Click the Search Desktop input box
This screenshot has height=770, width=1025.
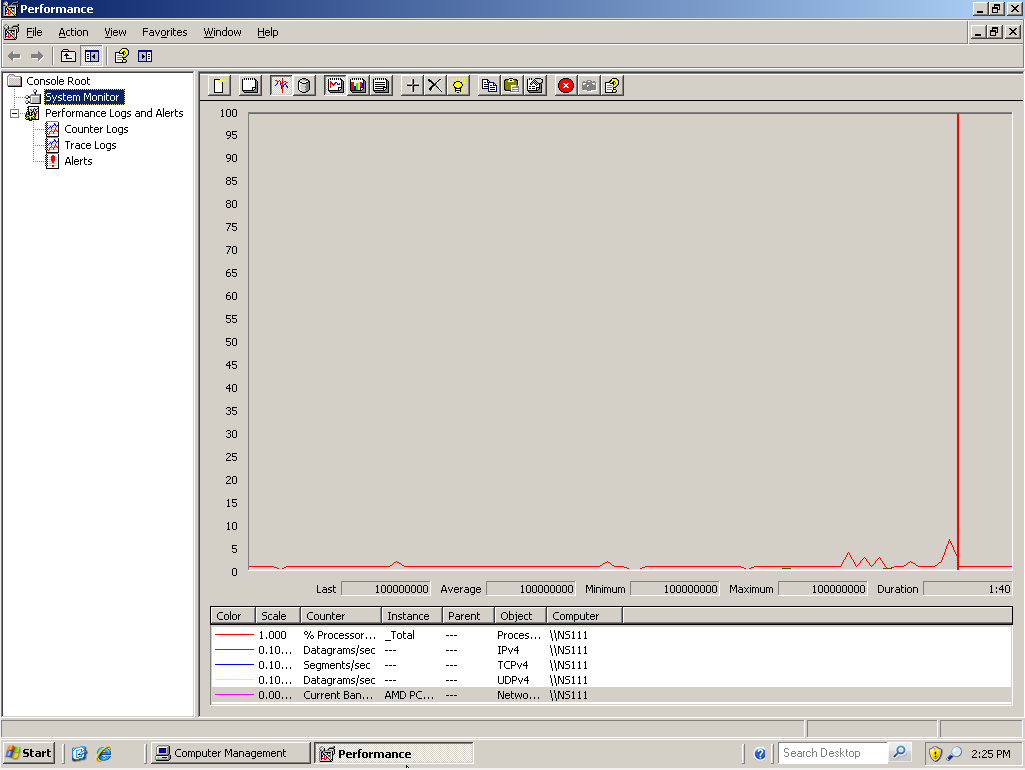[x=833, y=753]
